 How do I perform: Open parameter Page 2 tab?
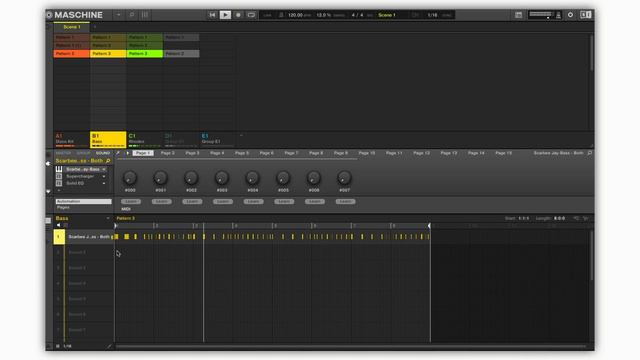168,153
